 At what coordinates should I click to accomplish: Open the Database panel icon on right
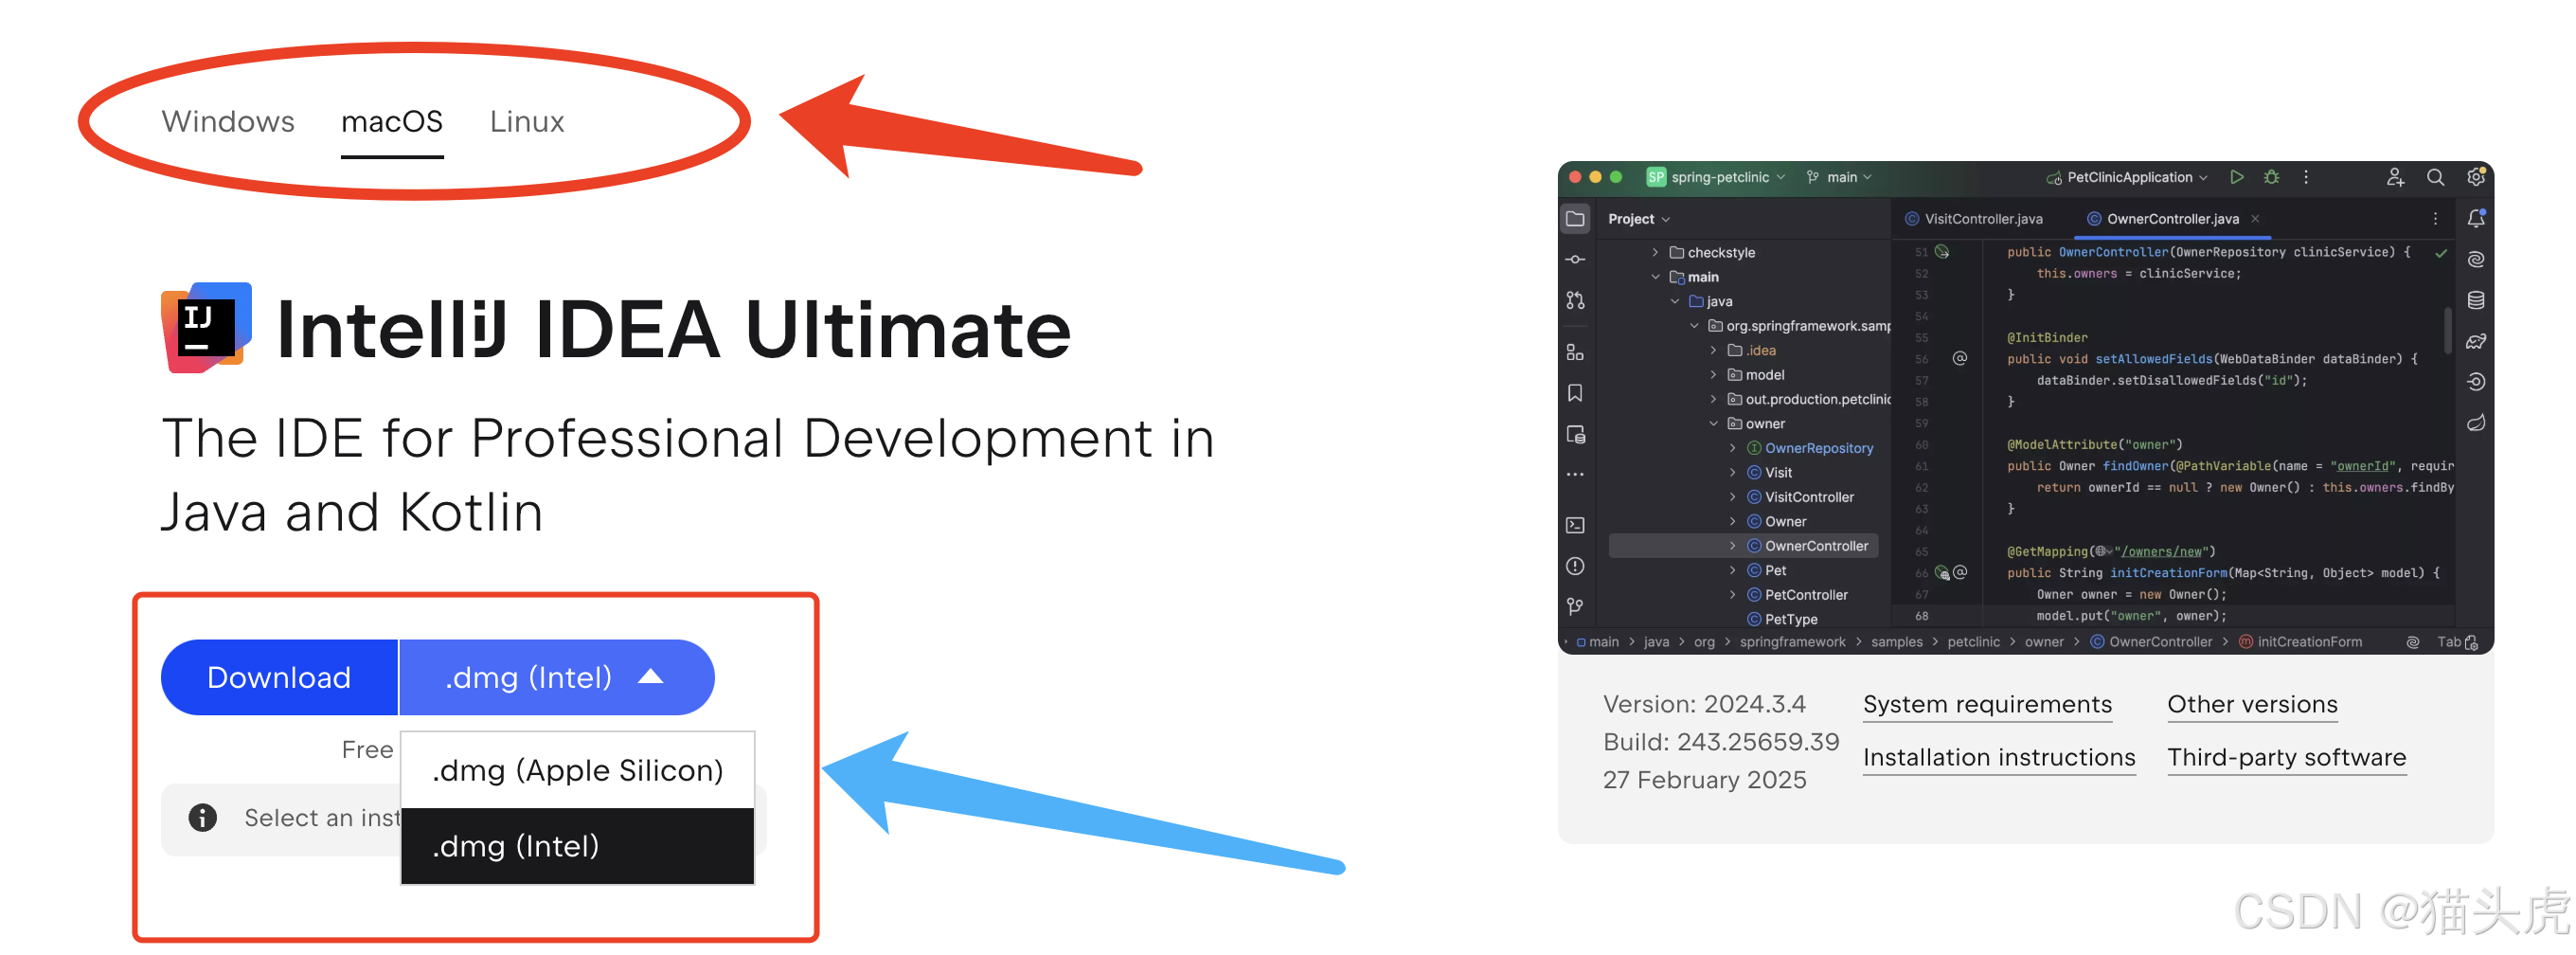(x=2476, y=300)
